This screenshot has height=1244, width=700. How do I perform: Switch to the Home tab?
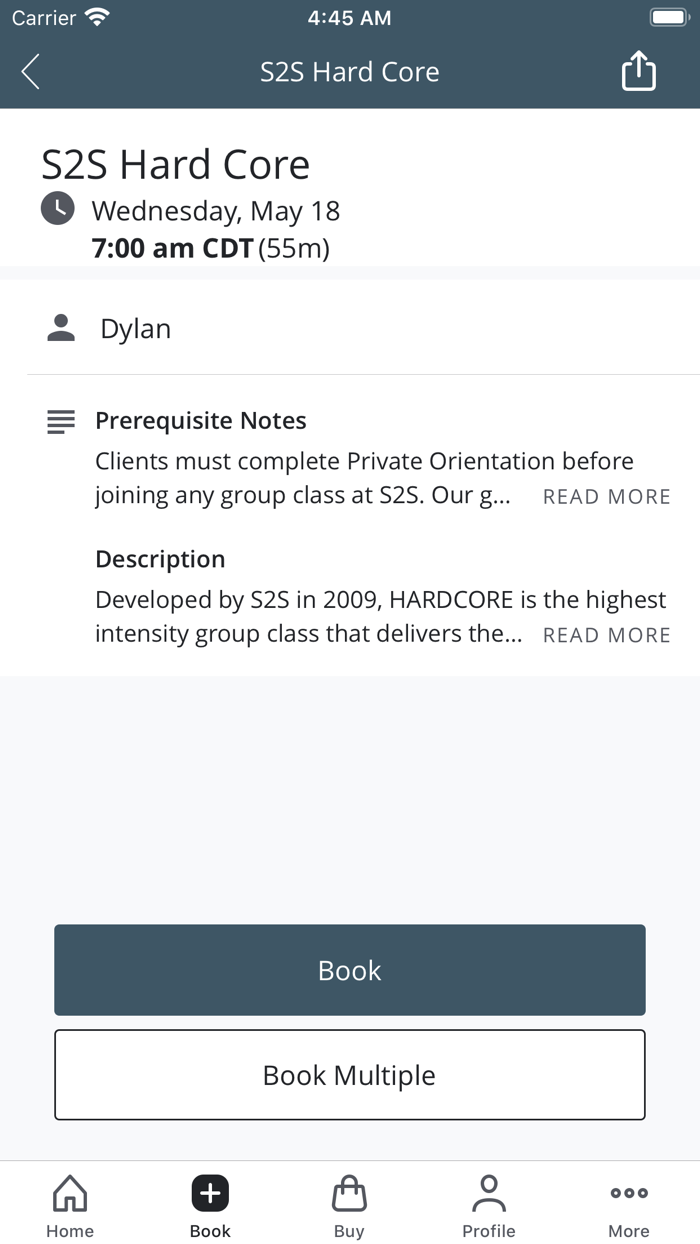(x=69, y=1205)
